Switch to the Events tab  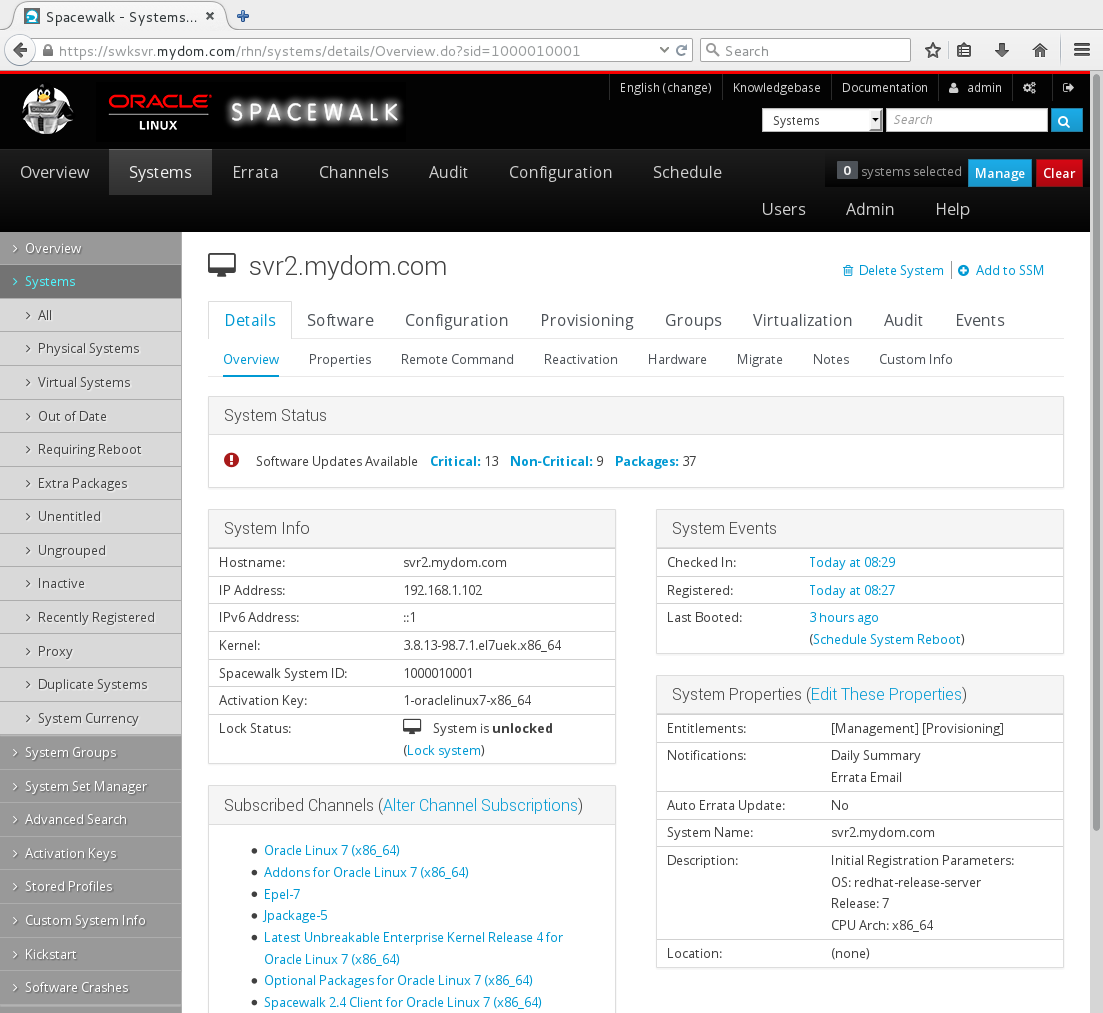tap(980, 320)
